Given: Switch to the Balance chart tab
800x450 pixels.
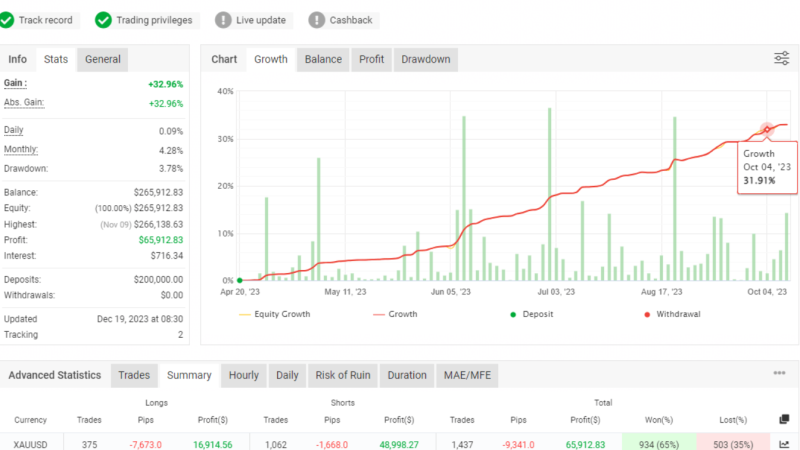Looking at the screenshot, I should 323,60.
